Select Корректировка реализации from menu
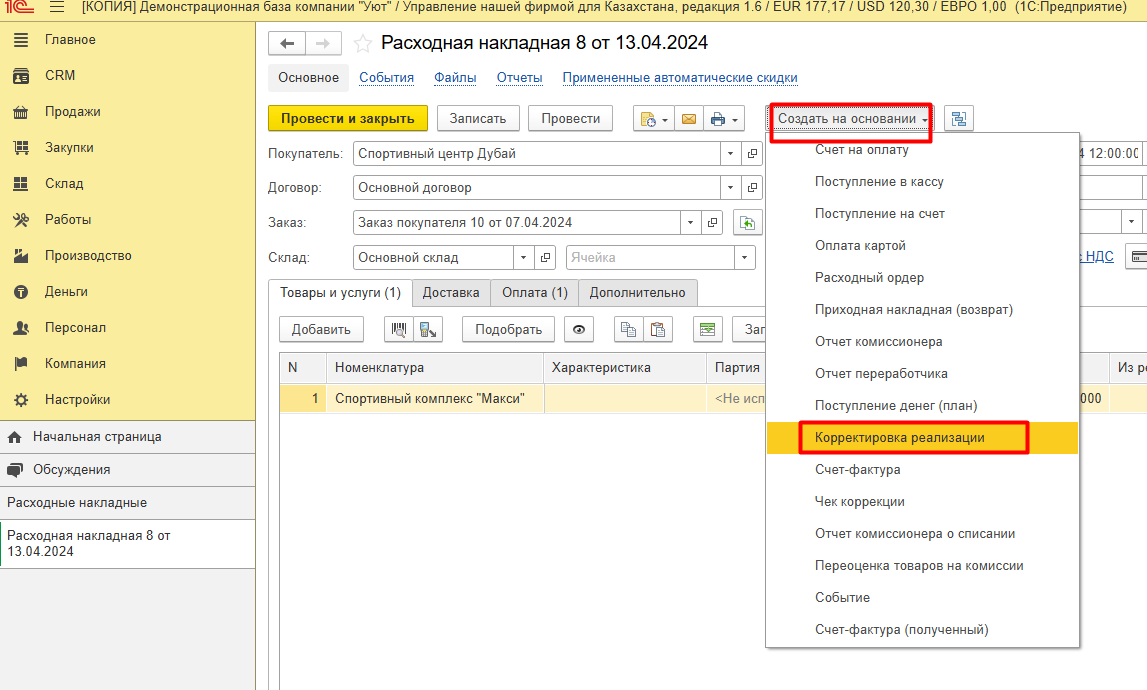Image resolution: width=1147 pixels, height=690 pixels. [899, 438]
